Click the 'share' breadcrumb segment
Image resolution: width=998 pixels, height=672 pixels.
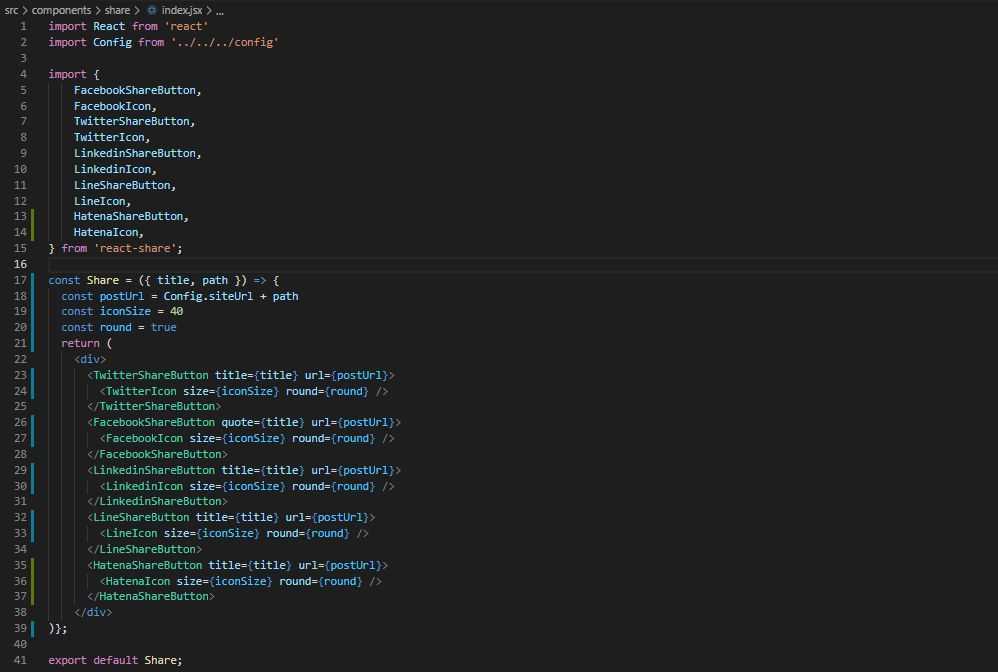[117, 10]
